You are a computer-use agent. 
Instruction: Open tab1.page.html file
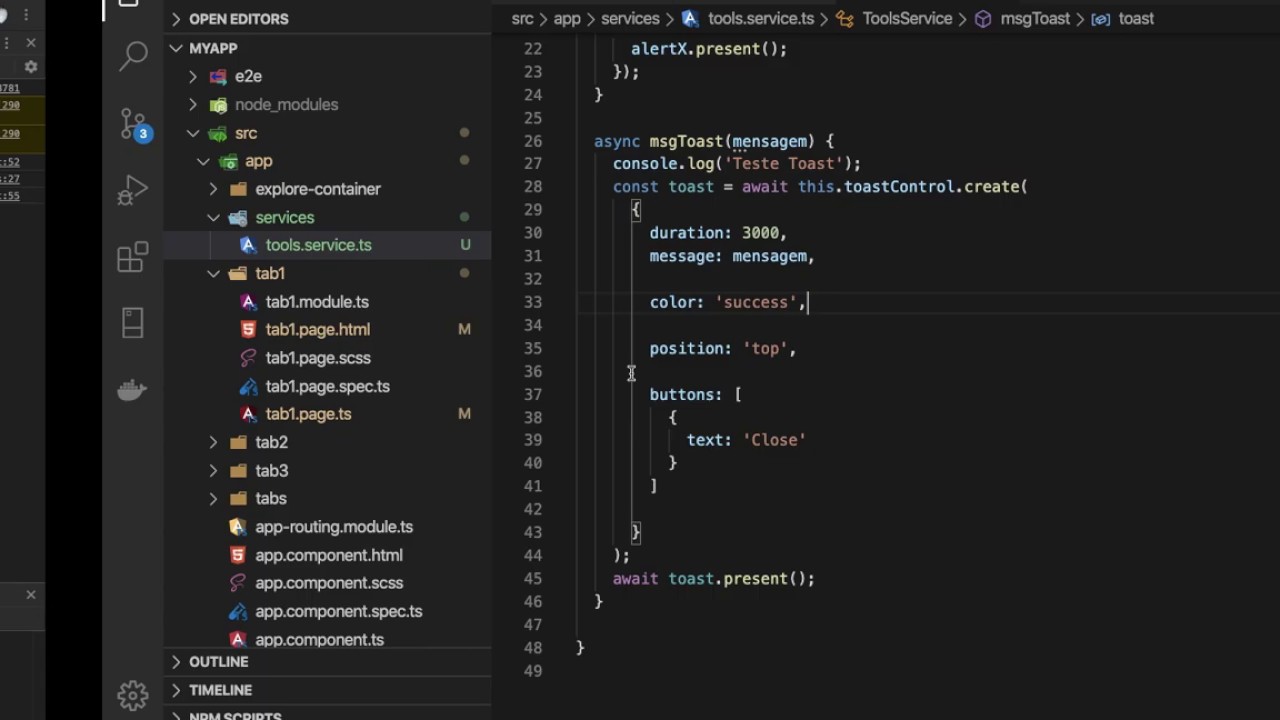[x=317, y=329]
